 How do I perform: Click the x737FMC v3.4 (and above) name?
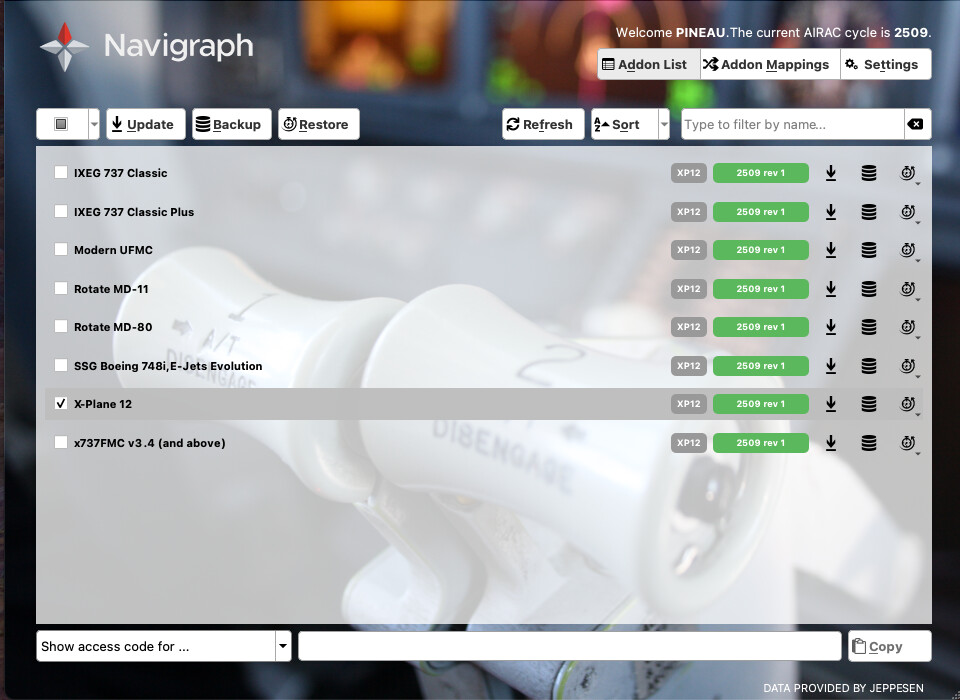(x=149, y=443)
